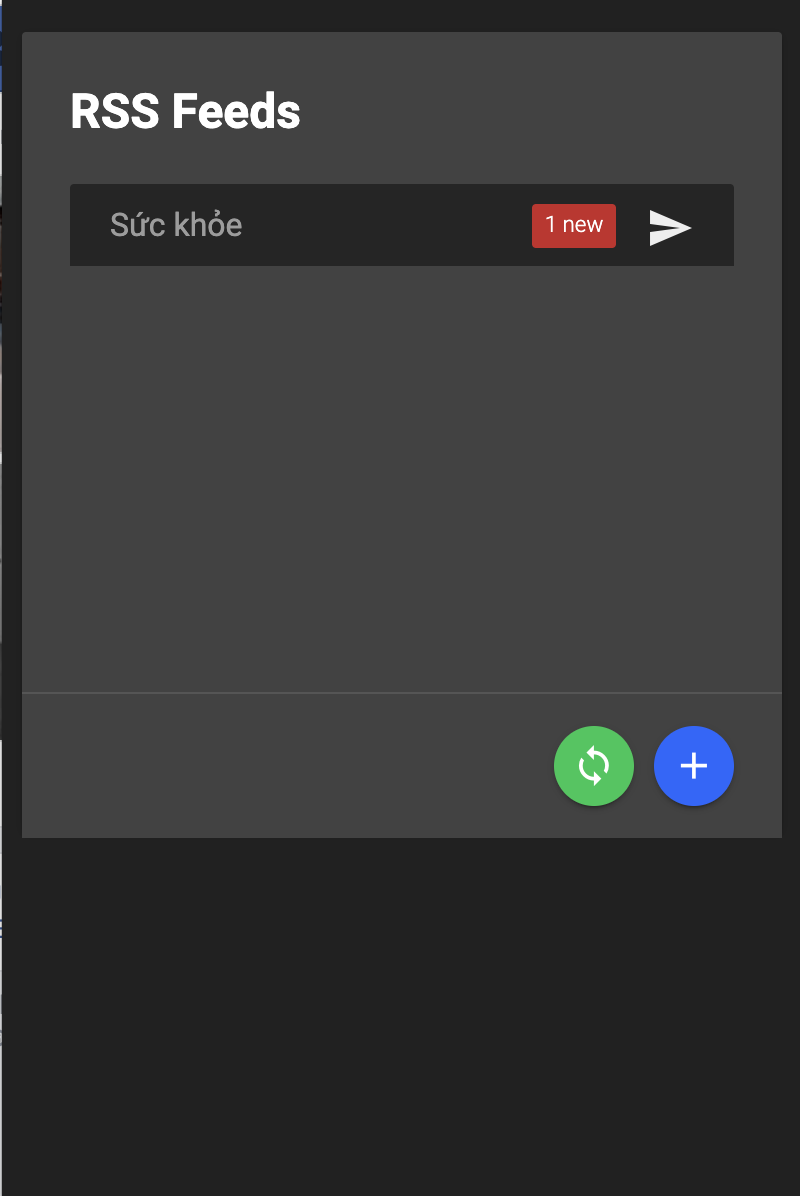
Task: Click the white plus symbol
Action: pos(694,766)
